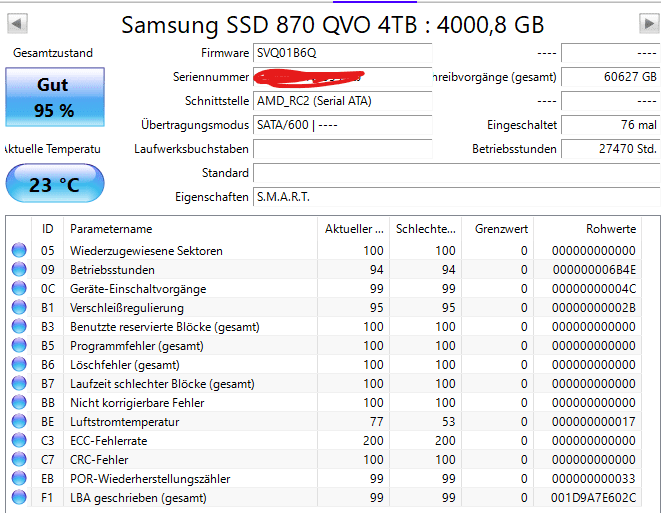This screenshot has width=661, height=513.
Task: Click Eingeschaltet value 76 mal
Action: click(x=611, y=125)
